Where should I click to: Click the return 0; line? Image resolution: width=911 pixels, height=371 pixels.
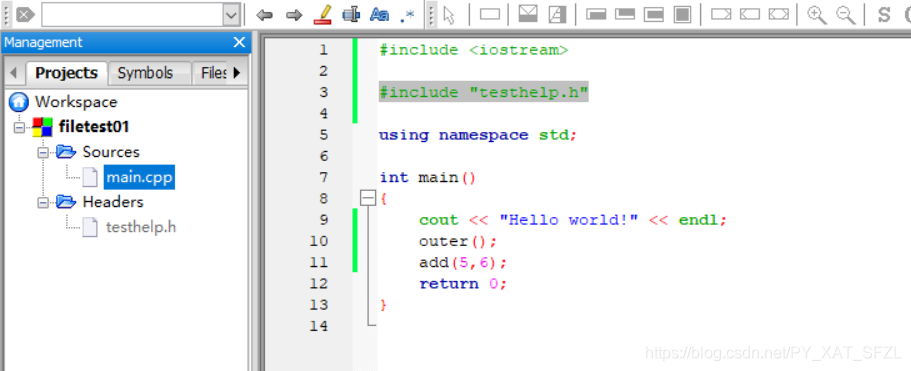point(463,284)
